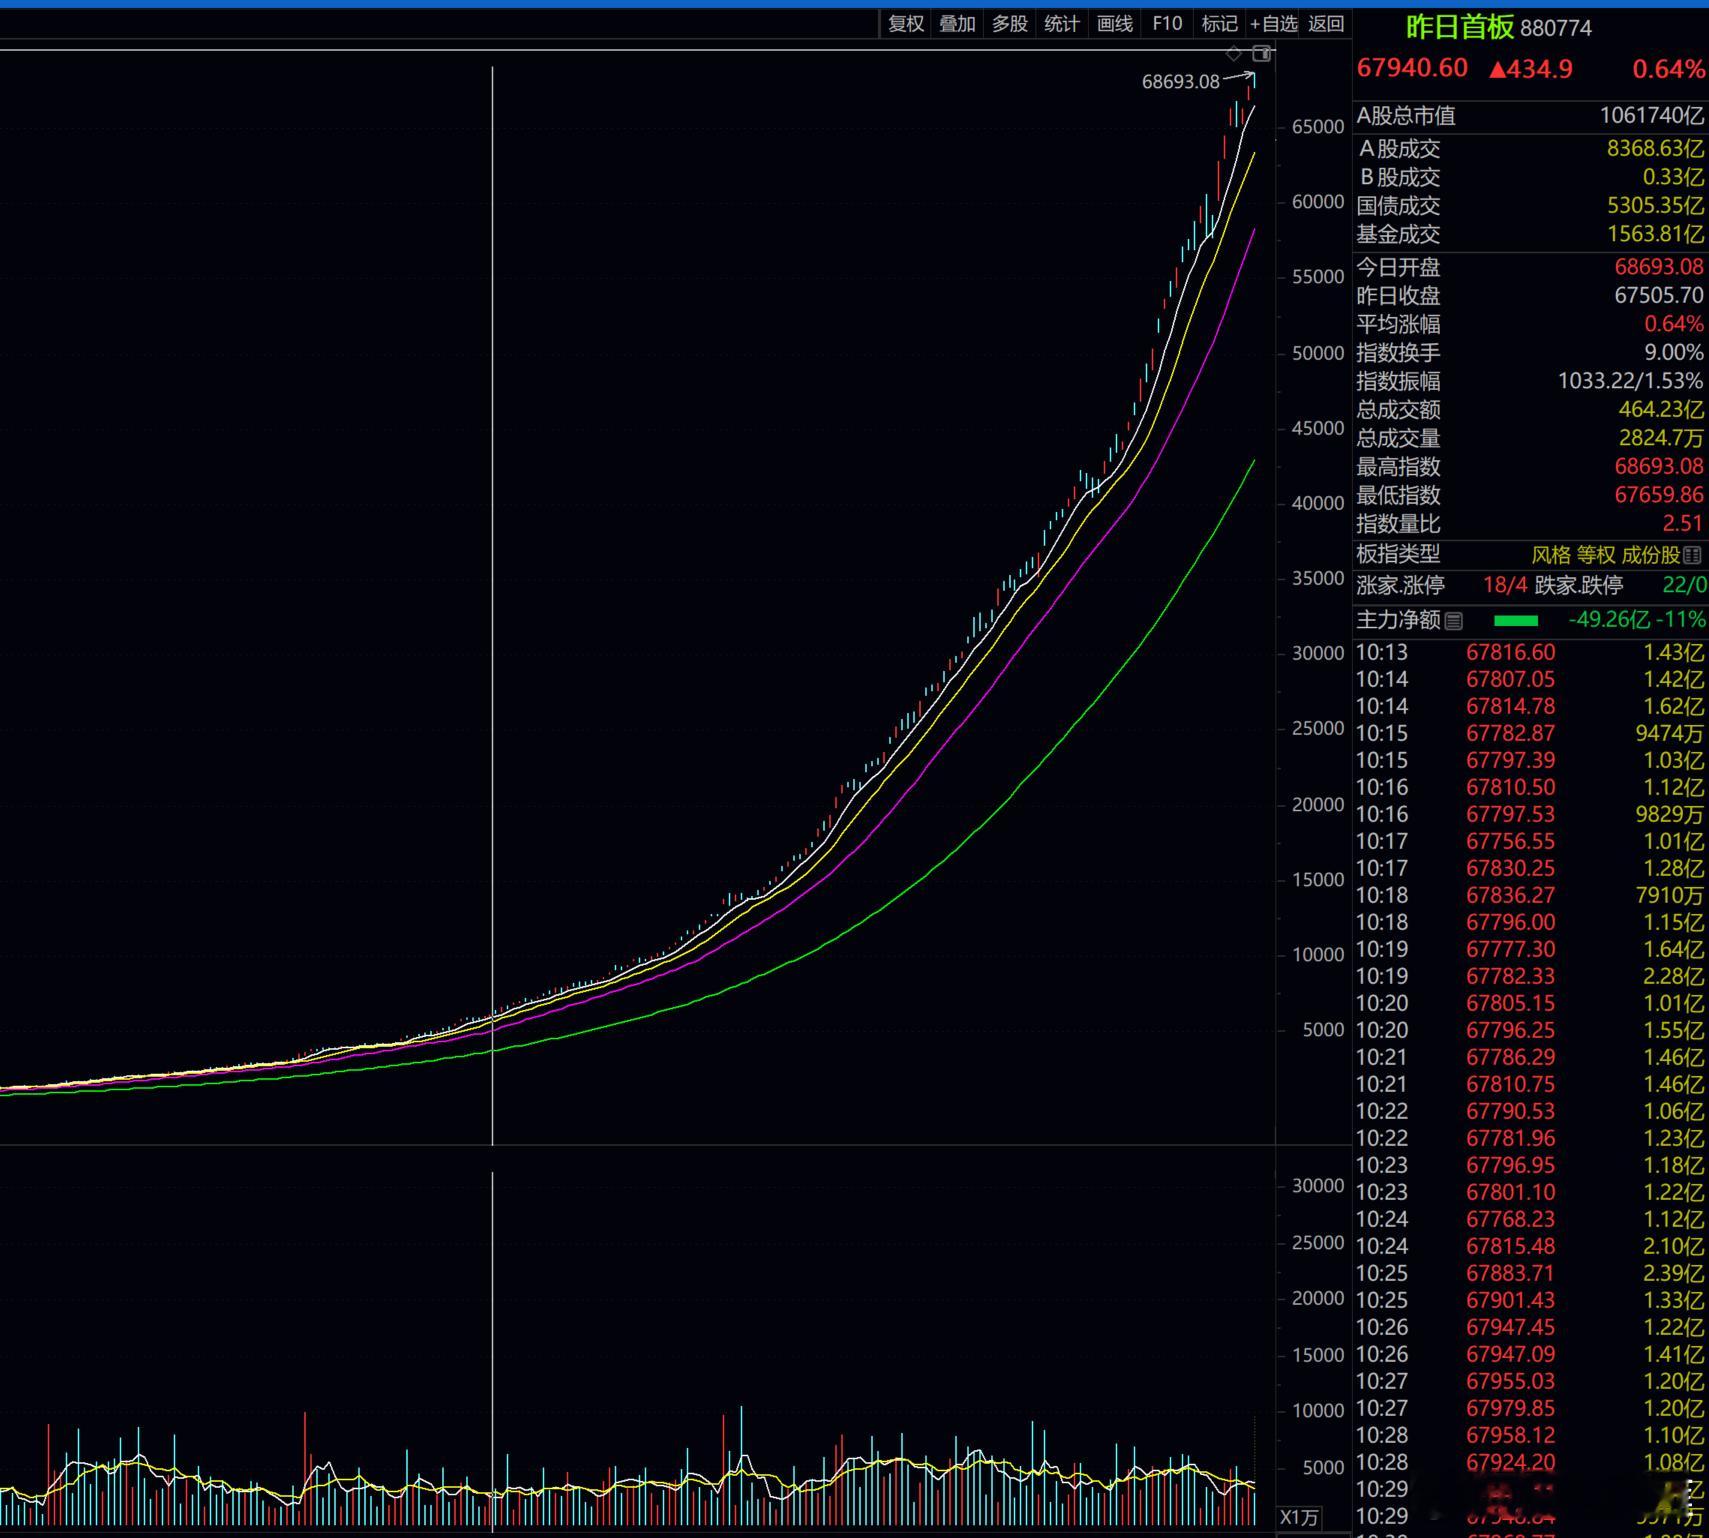
Task: Select the tick row priced 67836.27
Action: tap(1530, 896)
